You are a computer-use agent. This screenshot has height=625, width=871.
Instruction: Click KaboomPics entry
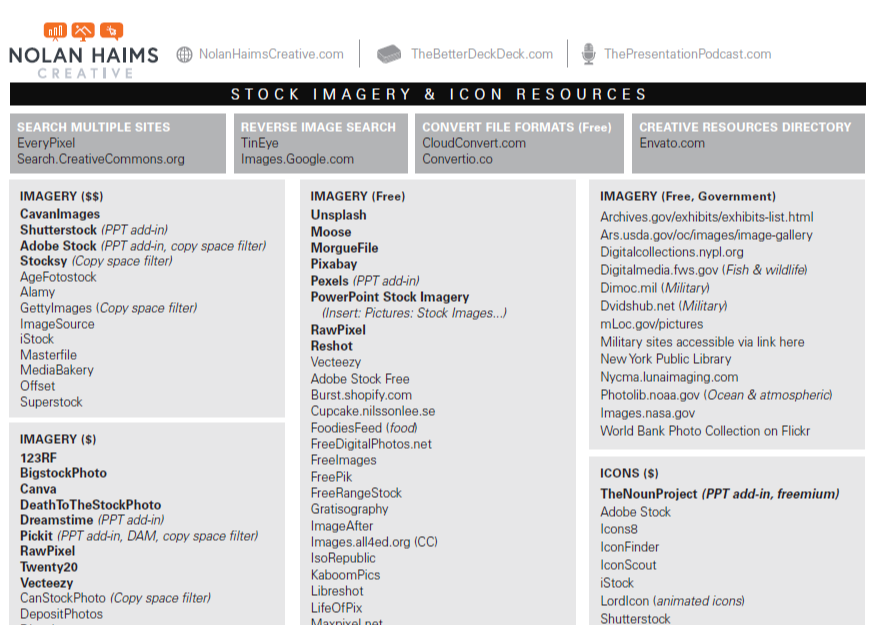pyautogui.click(x=346, y=575)
